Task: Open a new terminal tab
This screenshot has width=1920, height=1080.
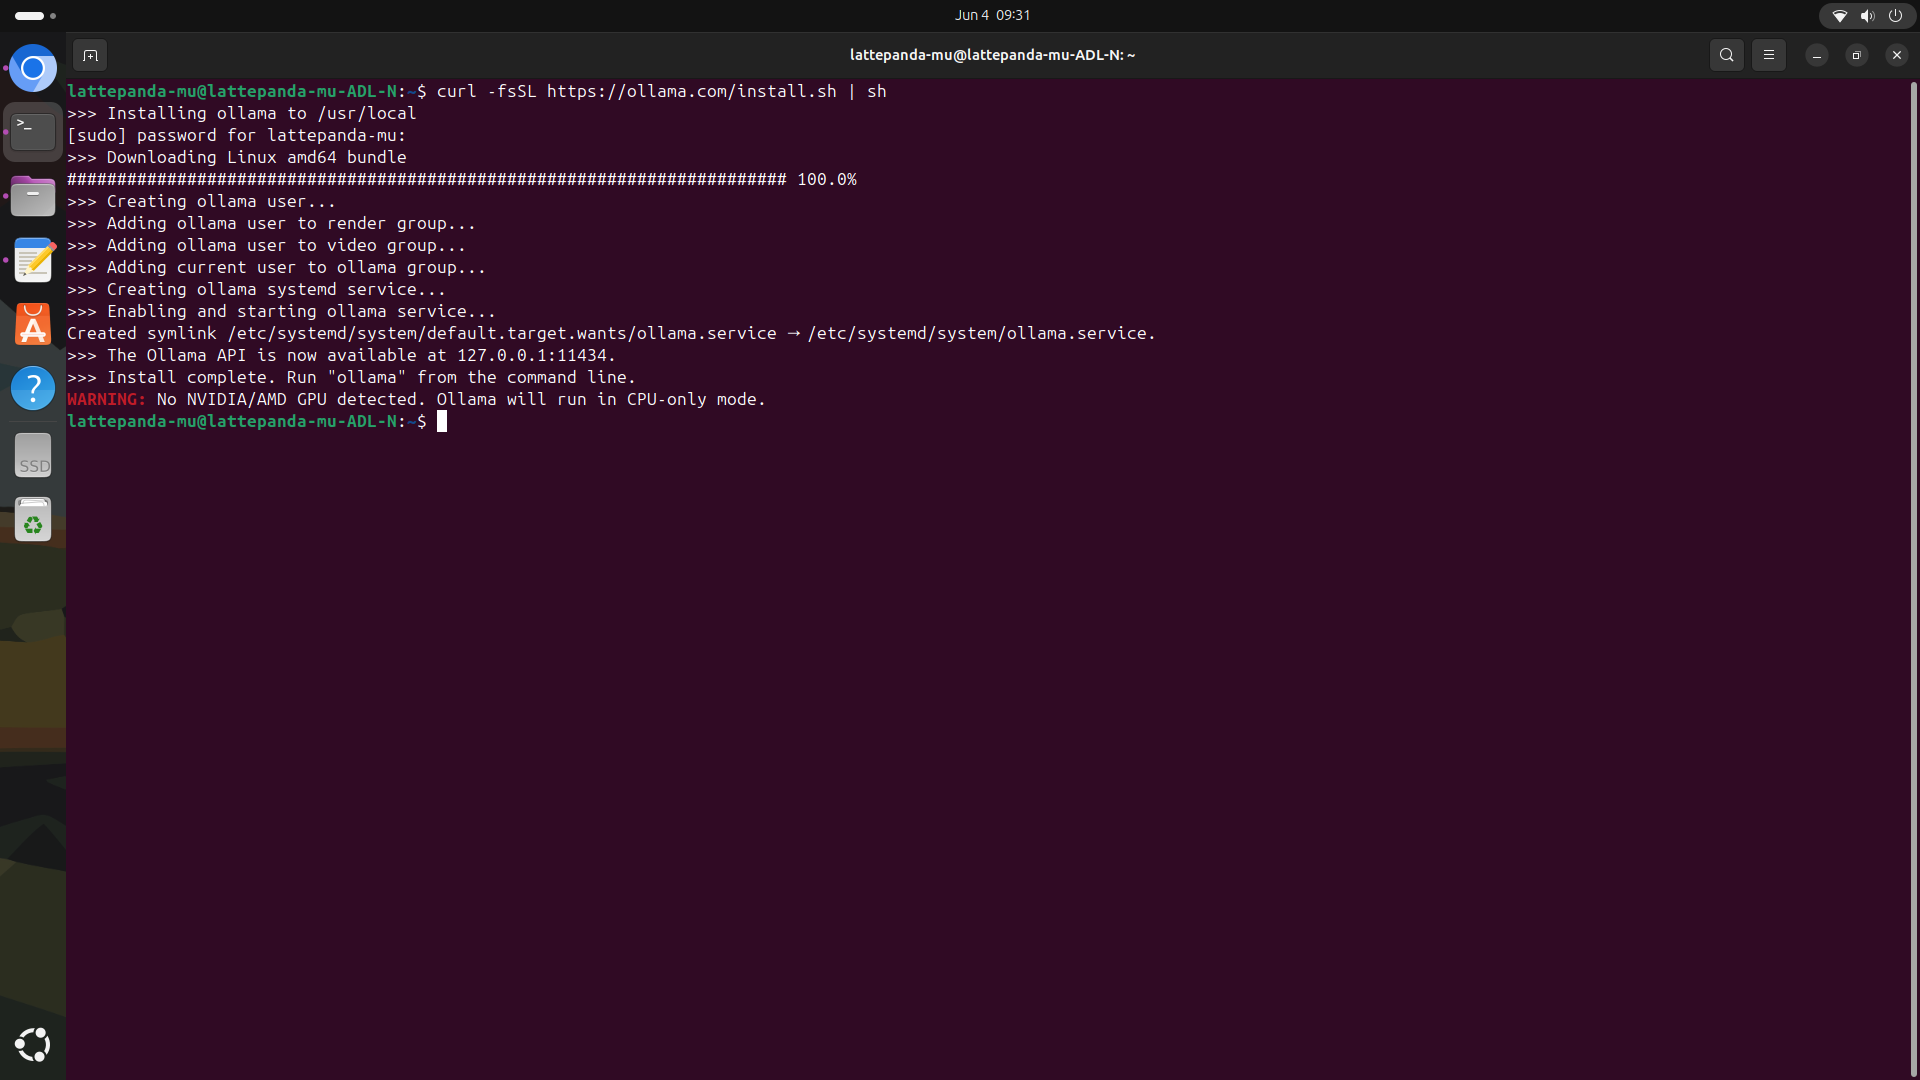Action: [90, 55]
